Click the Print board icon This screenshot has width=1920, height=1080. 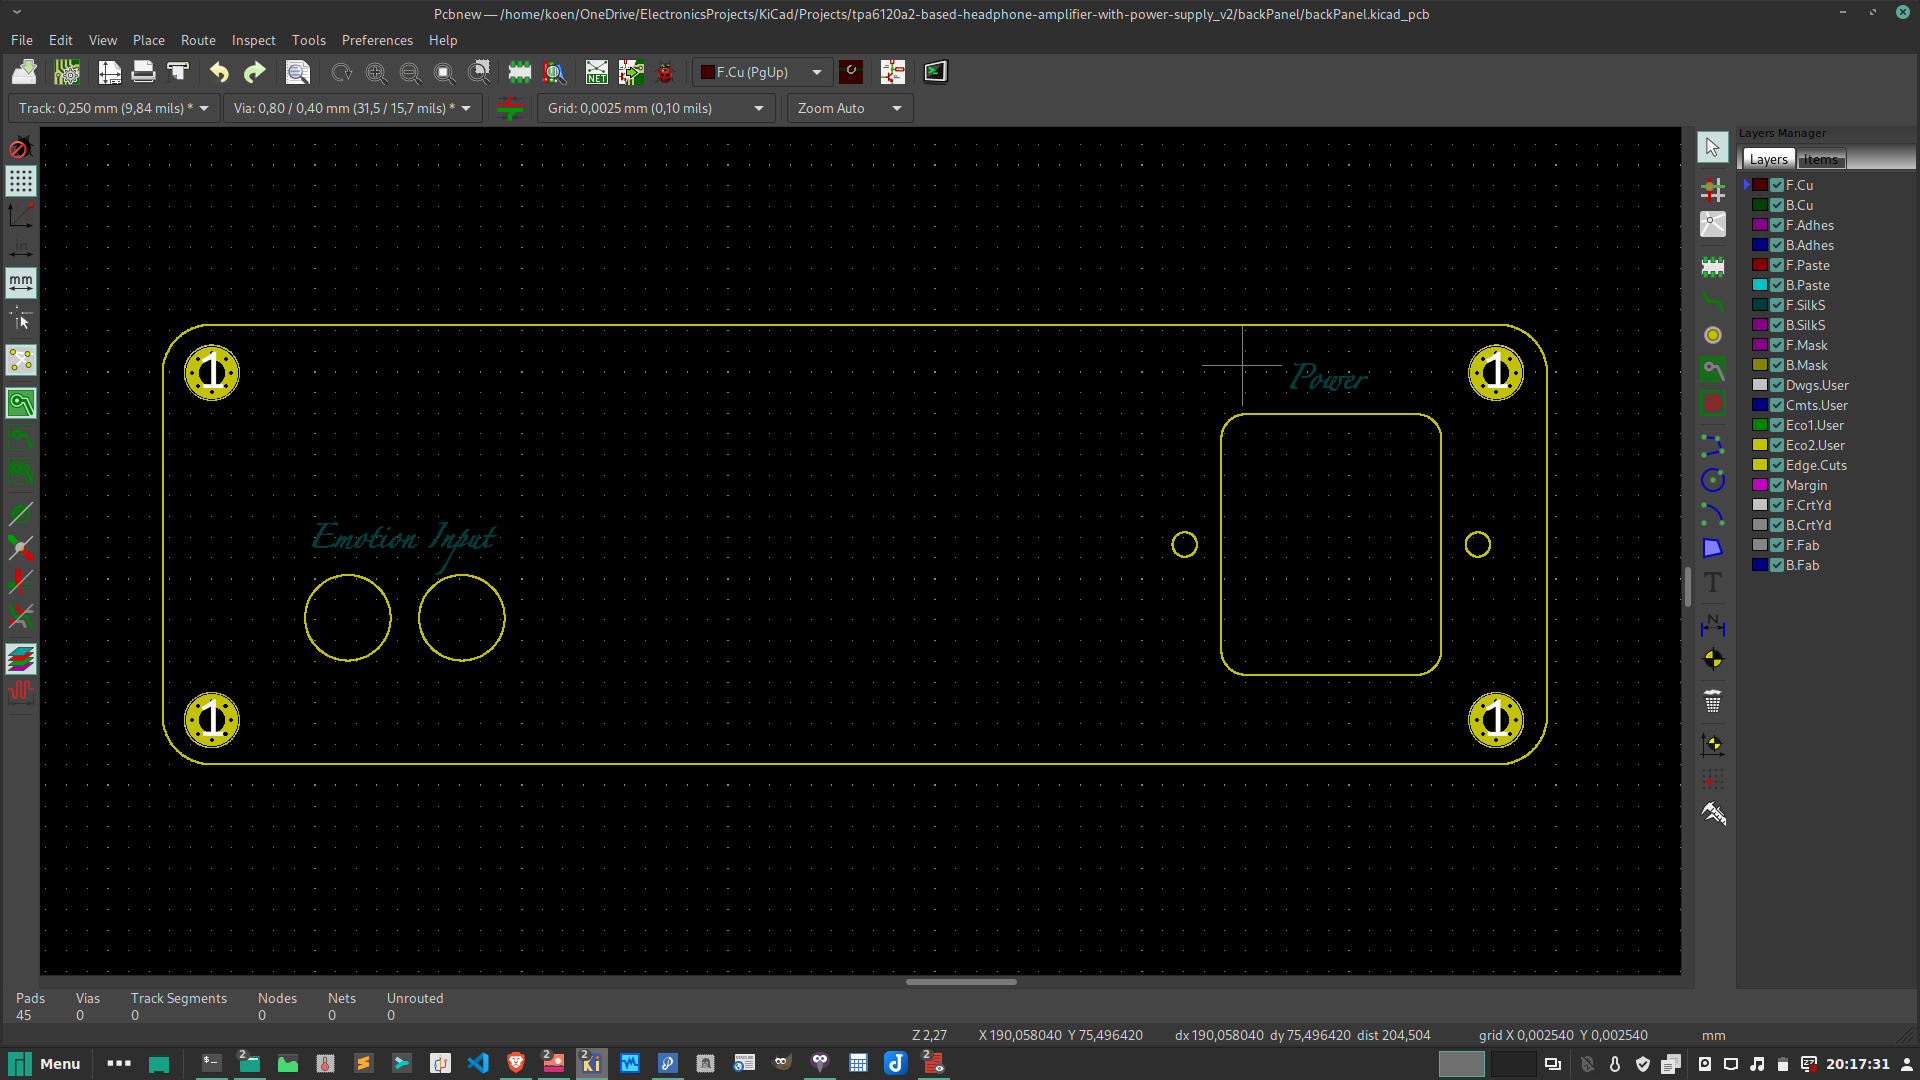point(143,72)
